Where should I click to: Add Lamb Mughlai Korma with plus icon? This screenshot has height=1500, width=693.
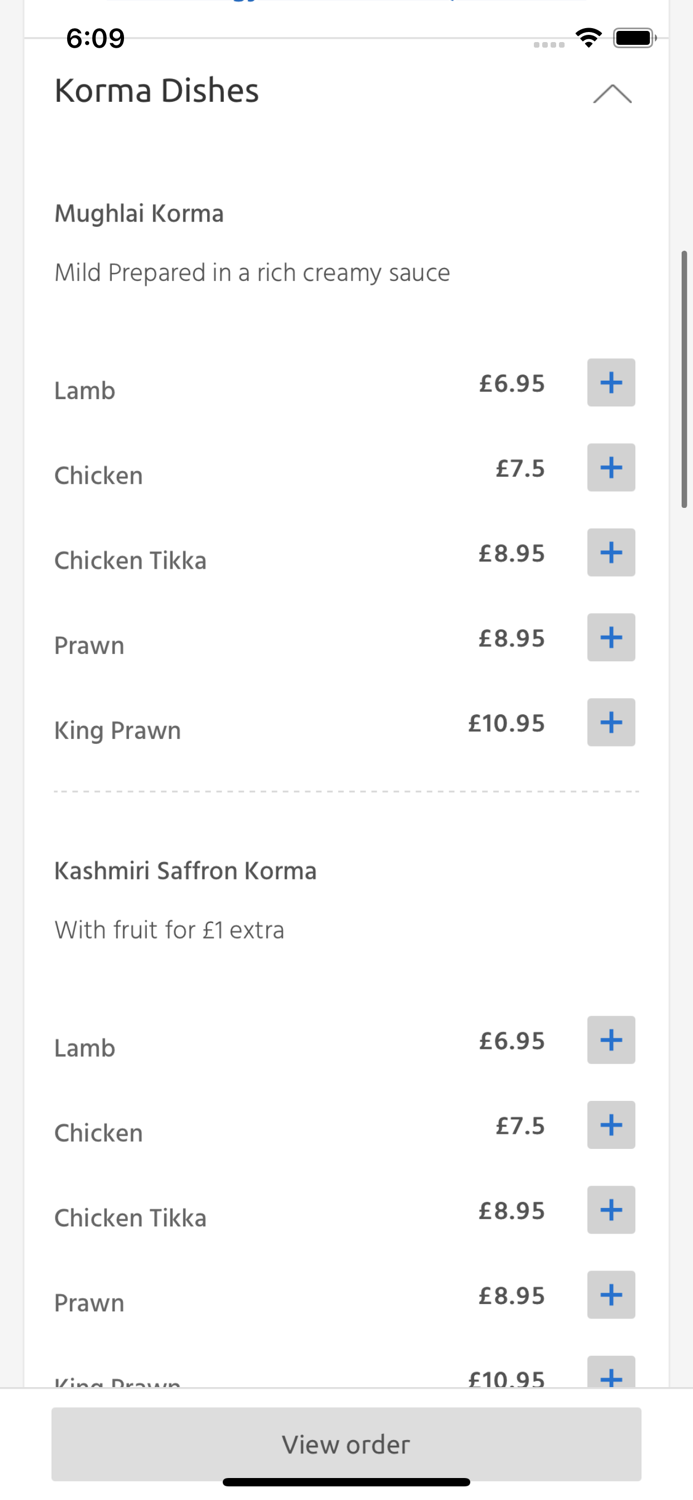pyautogui.click(x=611, y=382)
